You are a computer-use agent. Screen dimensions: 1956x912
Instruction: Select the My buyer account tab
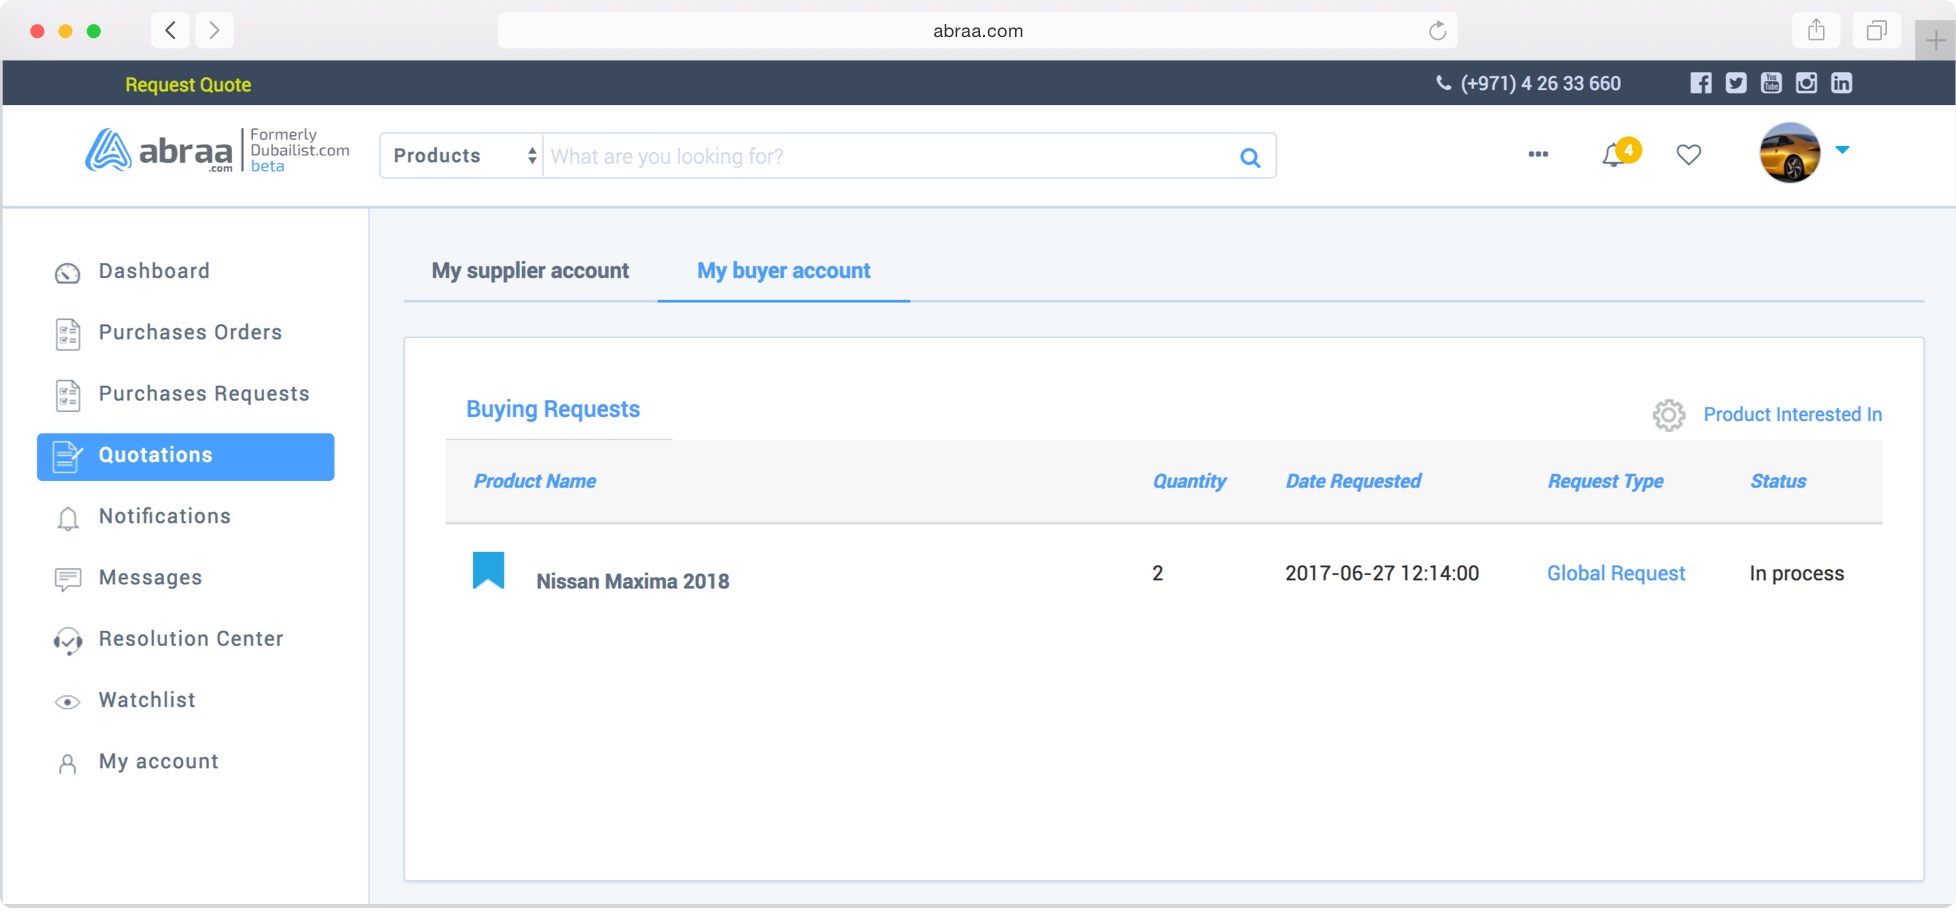point(783,271)
